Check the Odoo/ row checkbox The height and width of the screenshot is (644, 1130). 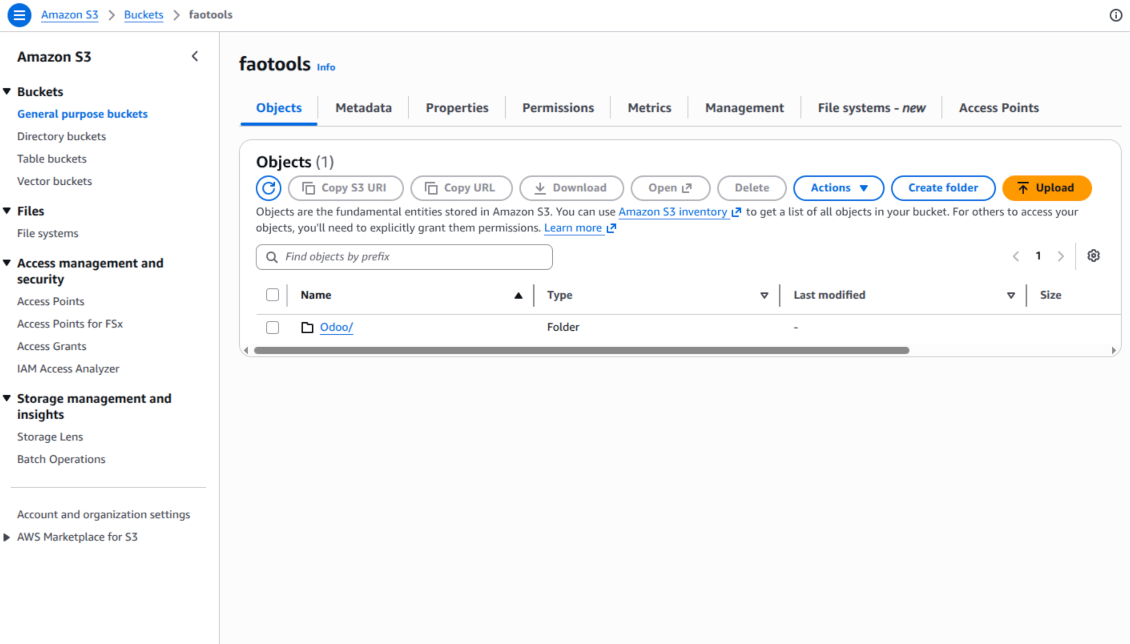pos(272,327)
